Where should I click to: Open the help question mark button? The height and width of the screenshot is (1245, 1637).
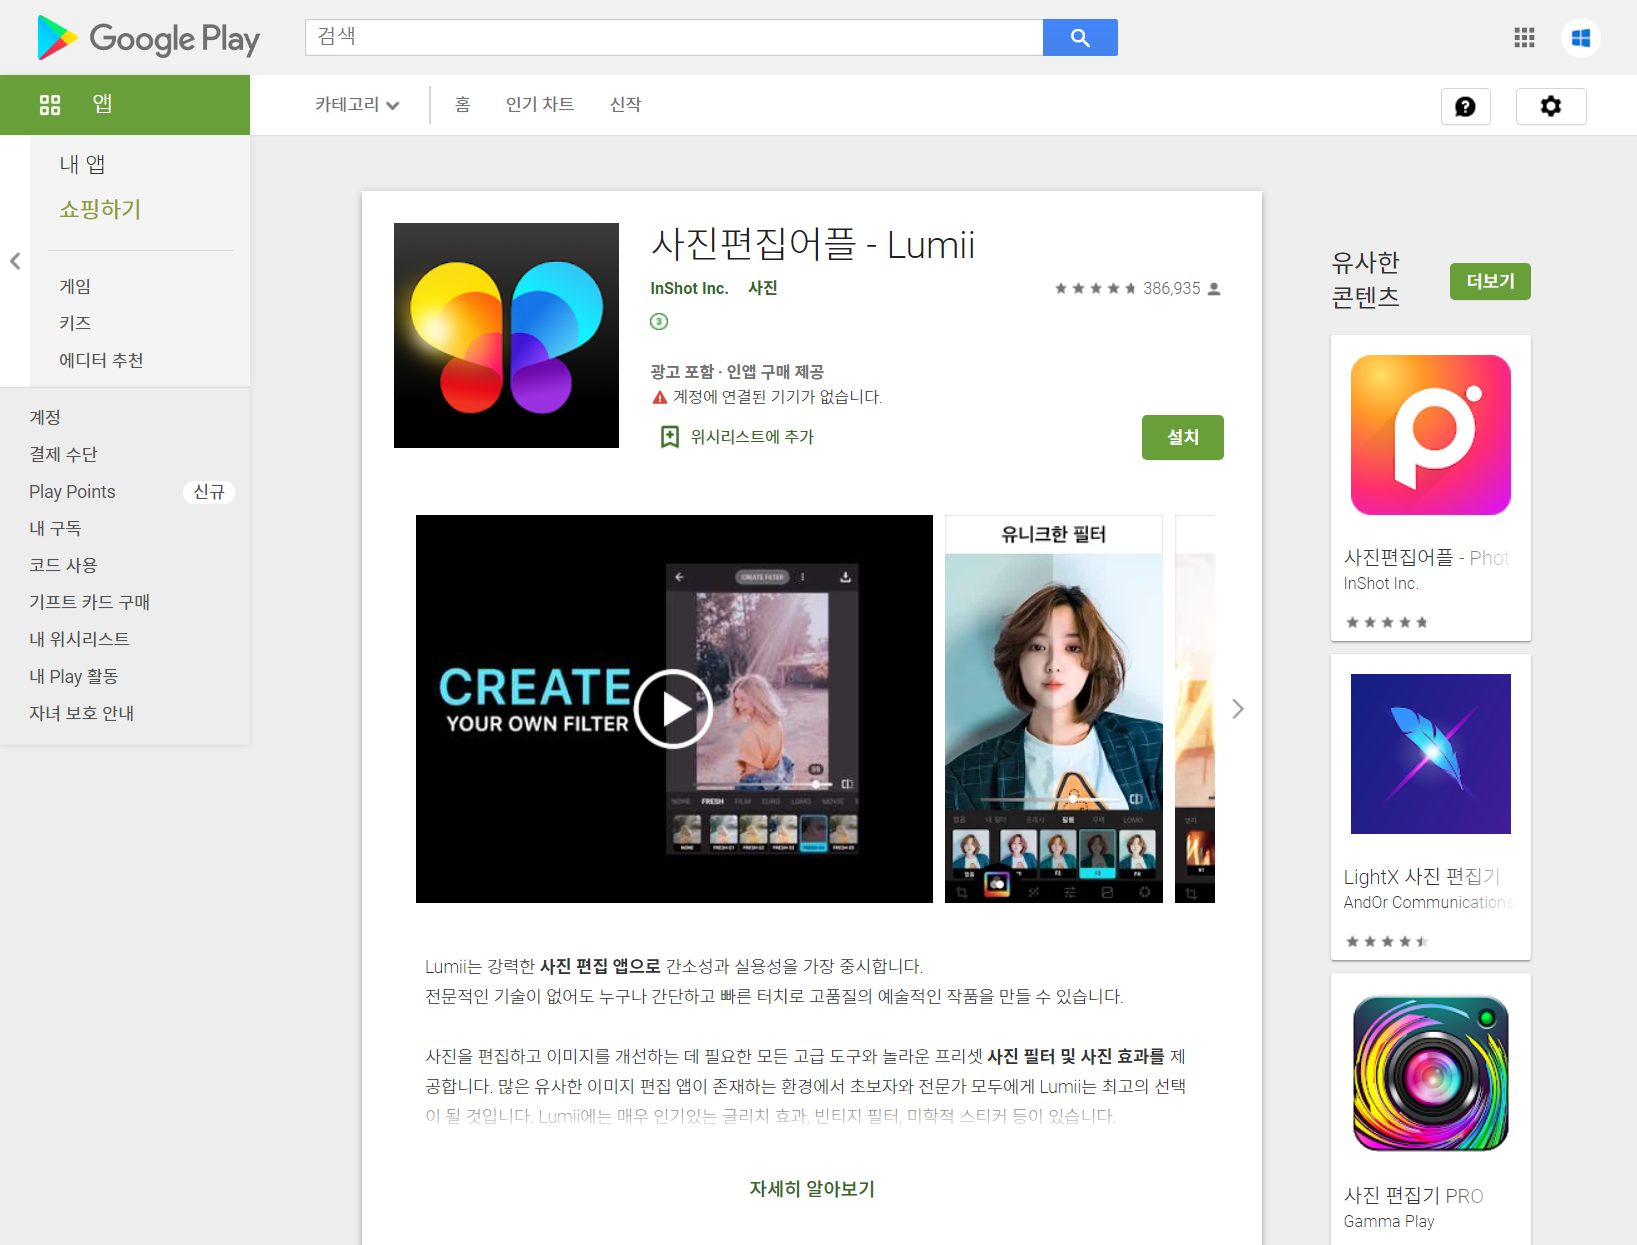coord(1465,106)
